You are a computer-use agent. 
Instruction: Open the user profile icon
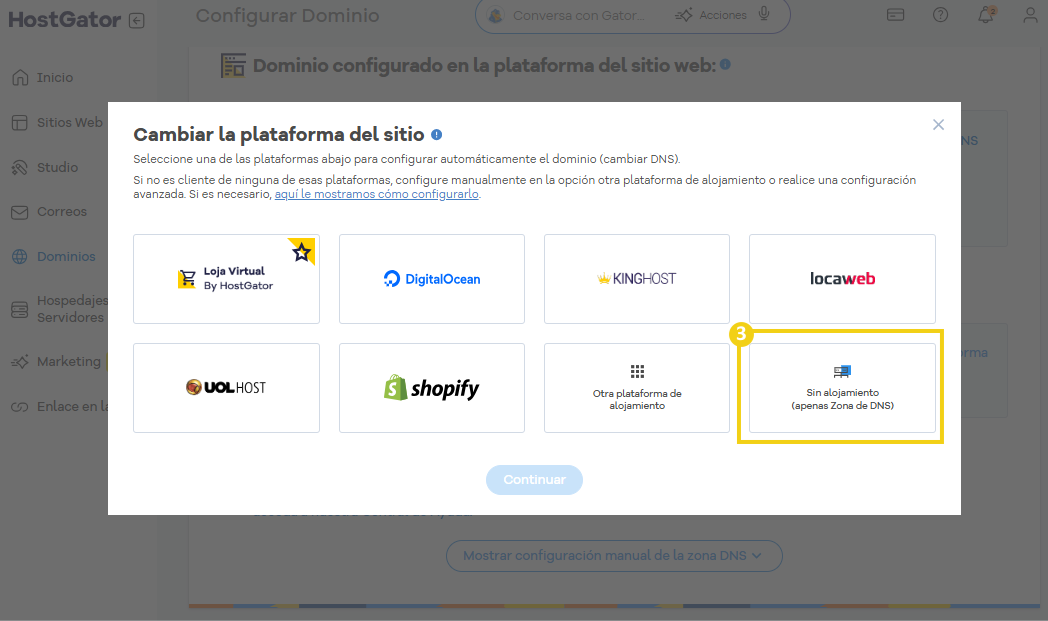(x=1031, y=15)
